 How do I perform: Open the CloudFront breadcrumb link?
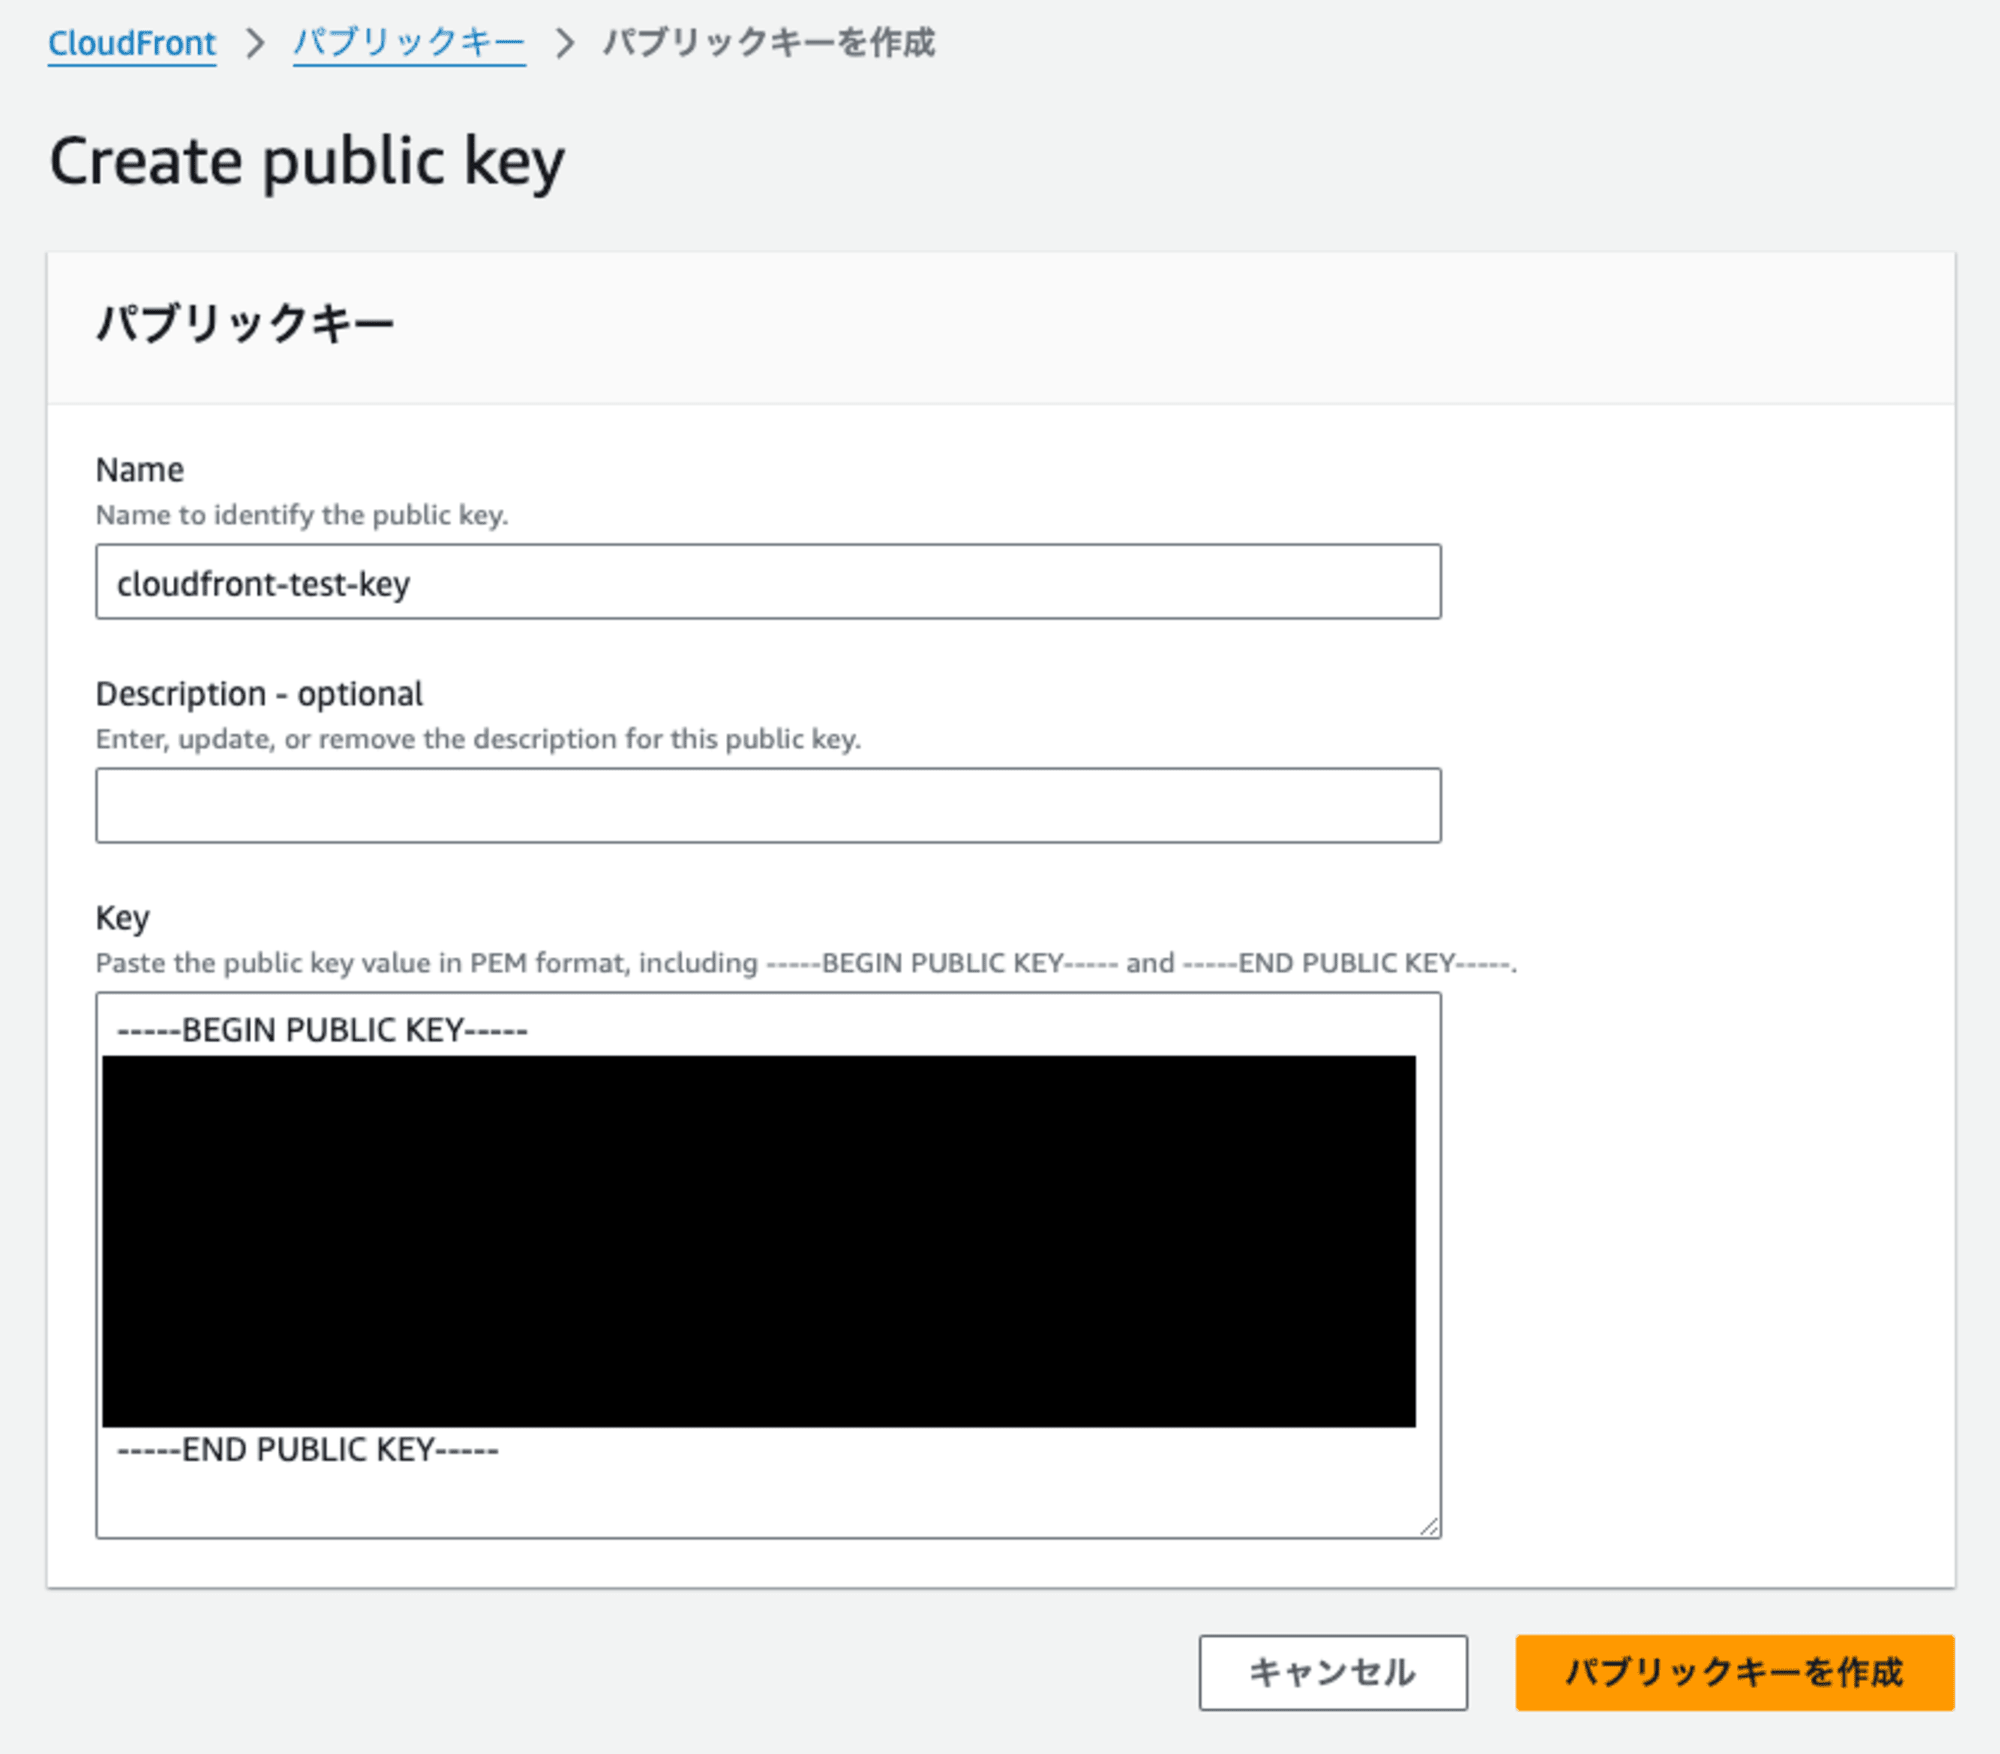coord(132,43)
